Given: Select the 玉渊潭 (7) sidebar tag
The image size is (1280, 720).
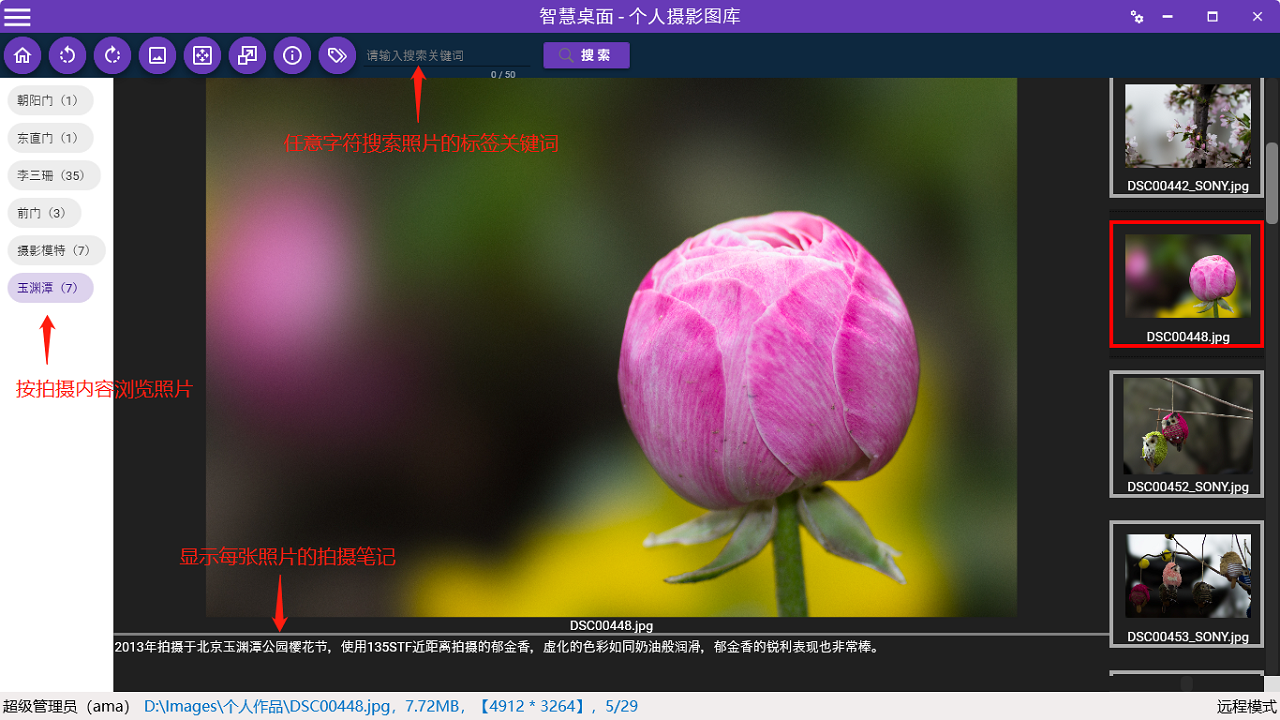Looking at the screenshot, I should [50, 287].
